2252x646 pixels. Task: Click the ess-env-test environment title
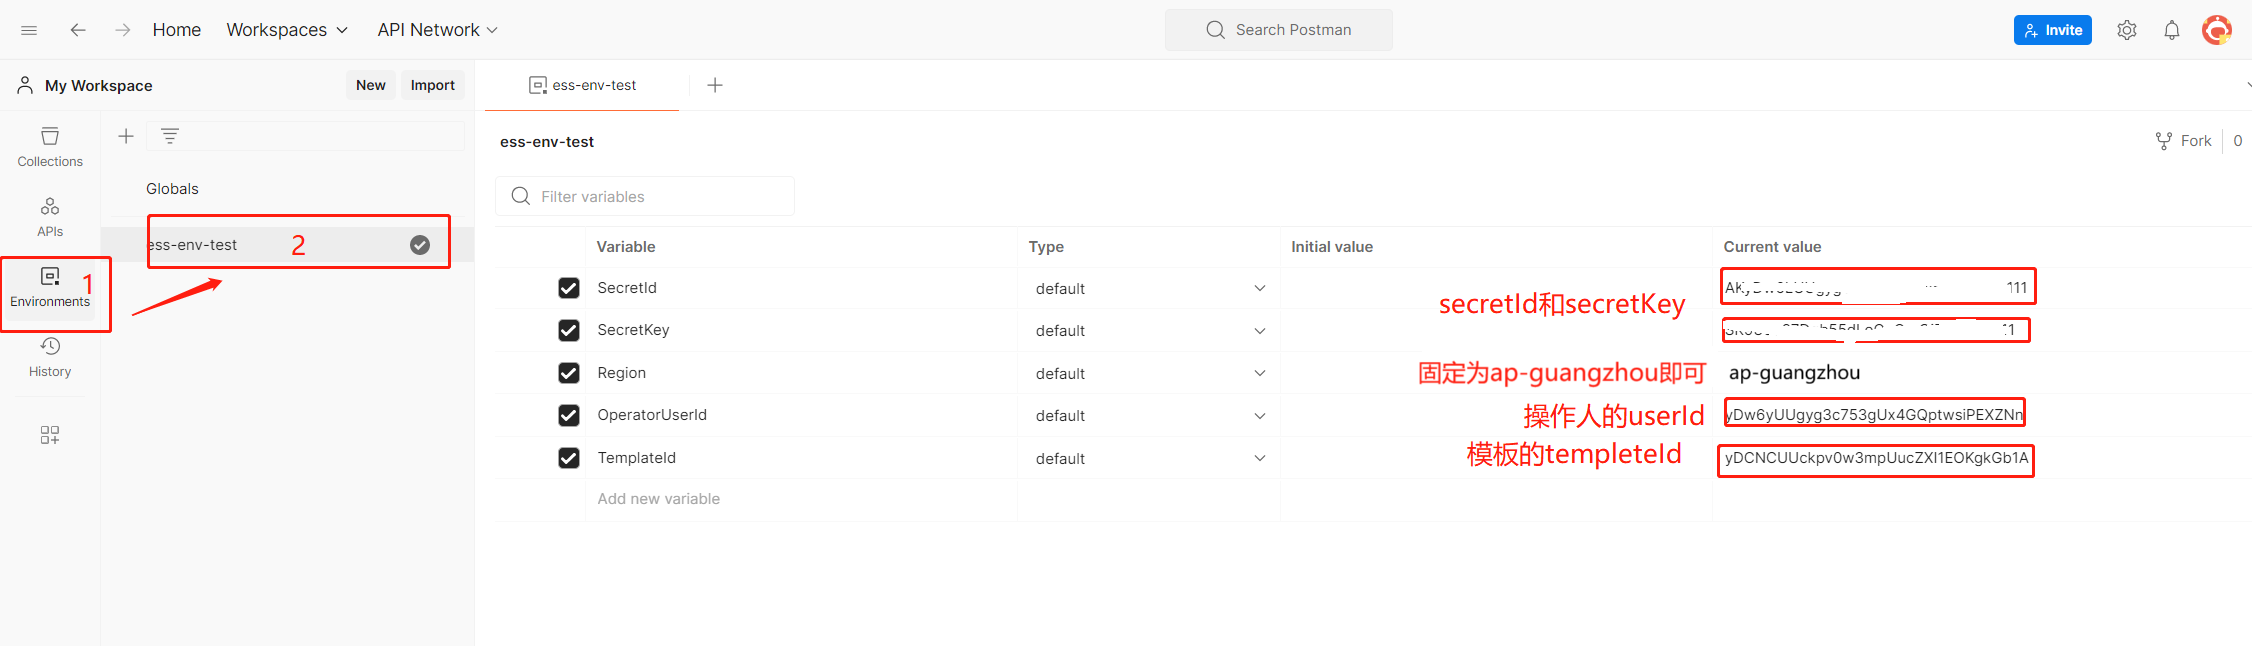click(547, 142)
